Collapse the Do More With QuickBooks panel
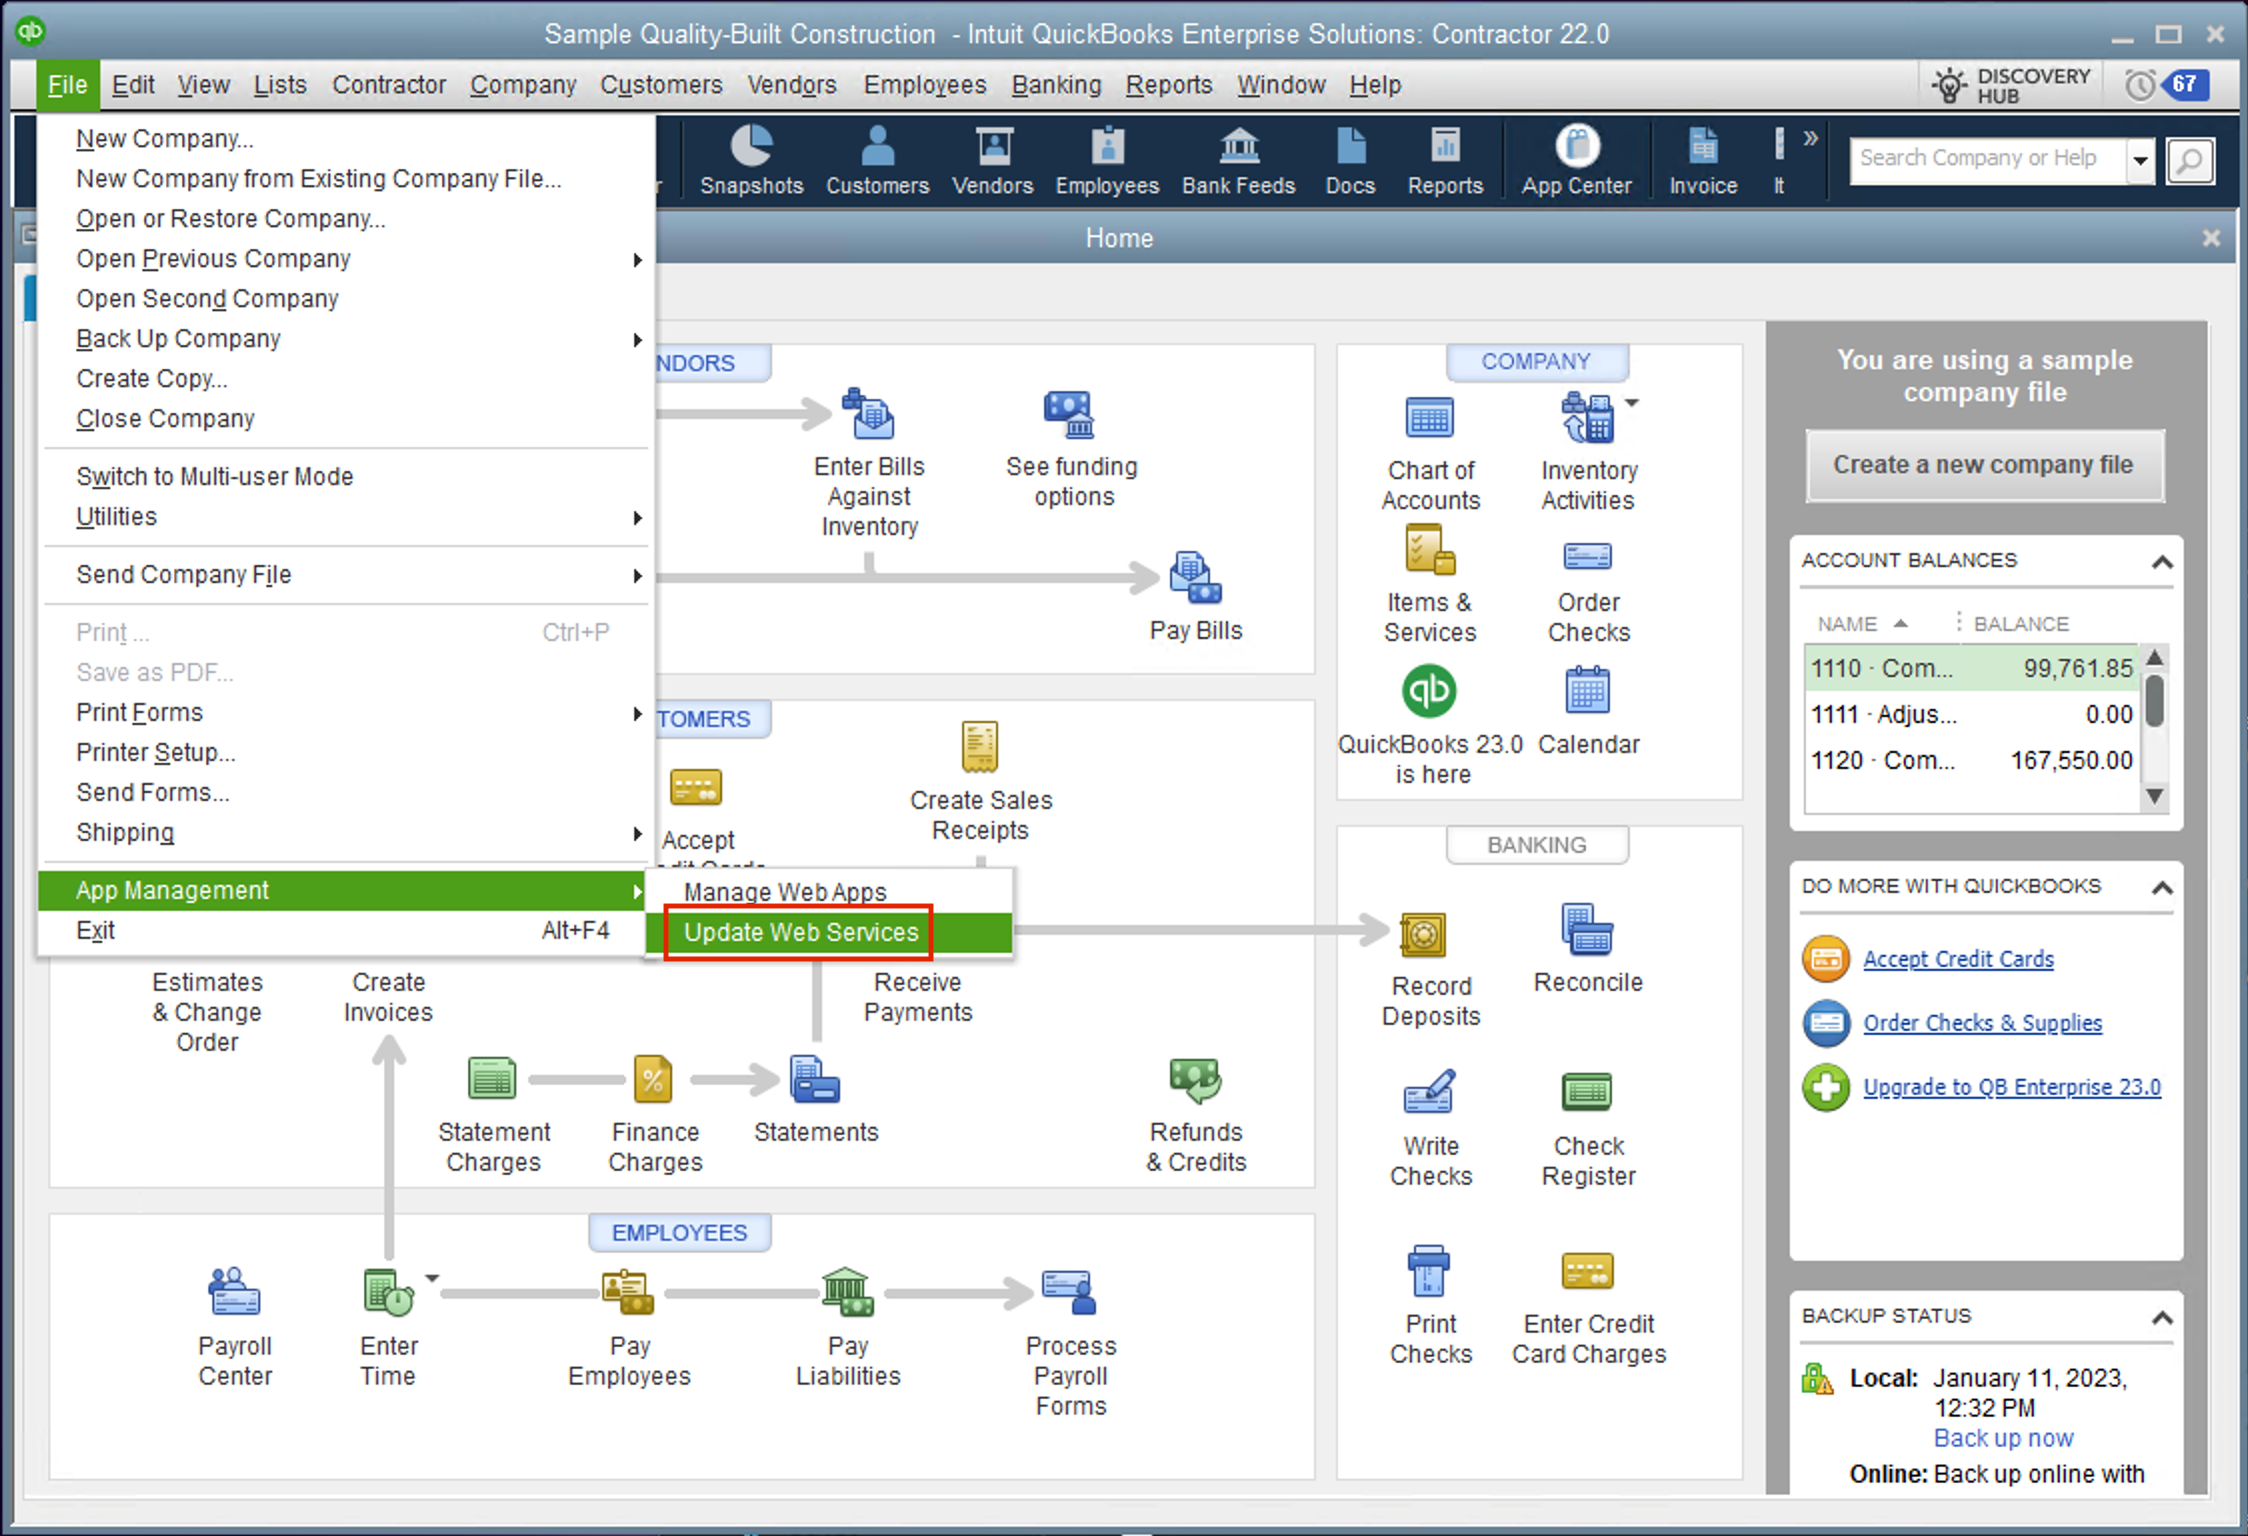 pyautogui.click(x=2162, y=888)
